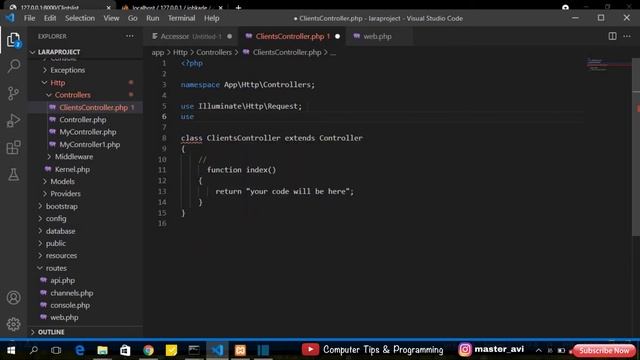Open Task View on the taskbar
The width and height of the screenshot is (640, 360).
[56, 350]
